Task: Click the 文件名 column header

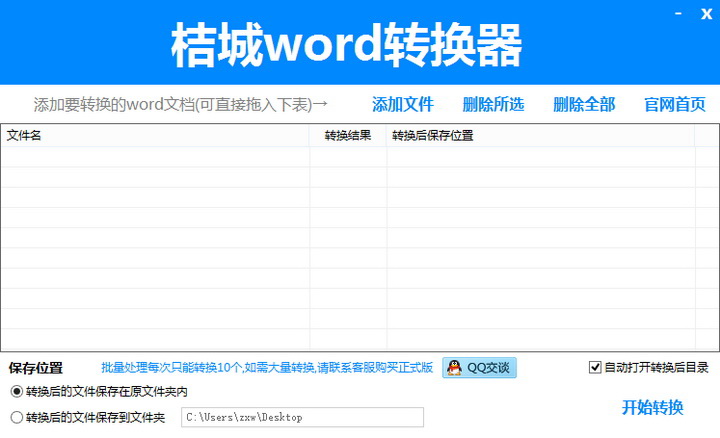Action: click(x=155, y=135)
